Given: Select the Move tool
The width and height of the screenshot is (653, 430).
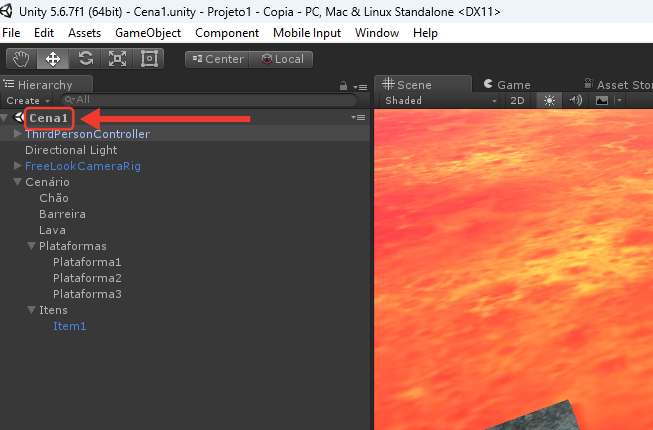Looking at the screenshot, I should [x=53, y=59].
